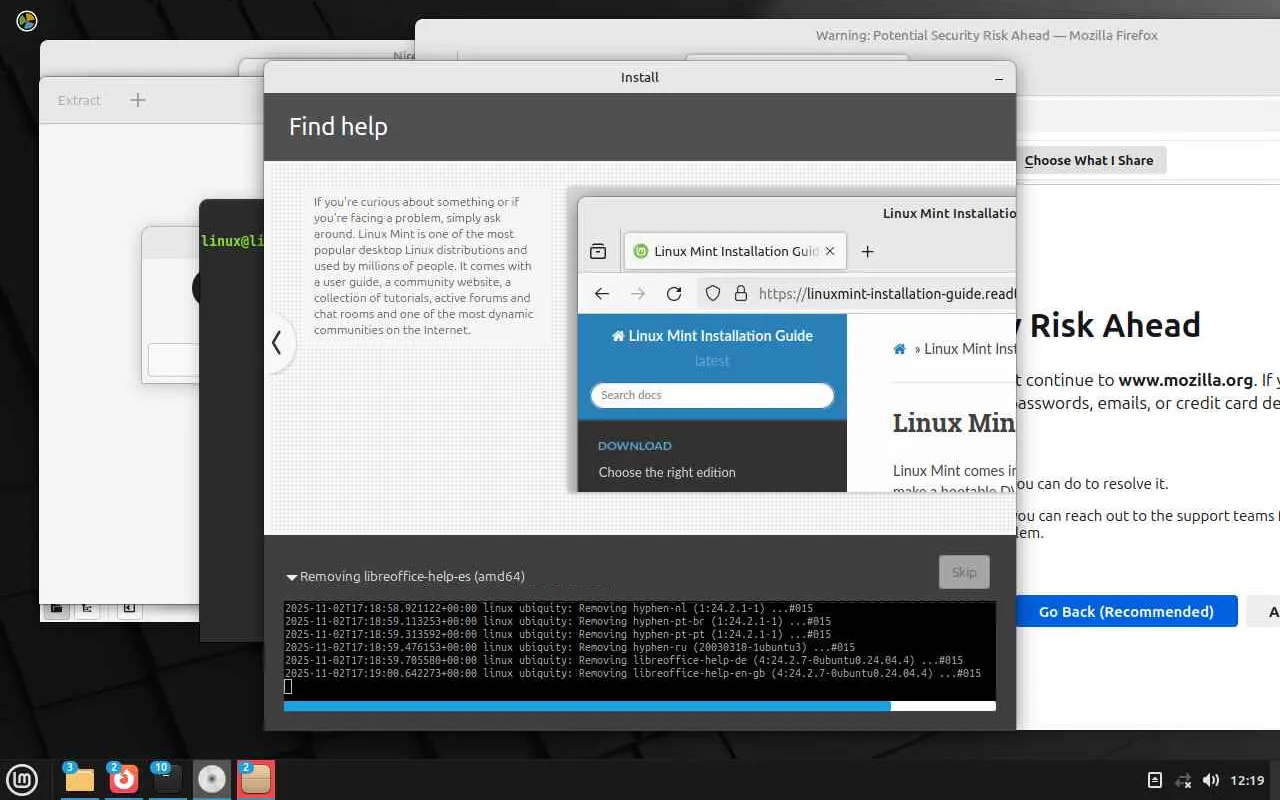Click the padlock icon in the slide's address bar
The height and width of the screenshot is (800, 1280).
click(741, 294)
